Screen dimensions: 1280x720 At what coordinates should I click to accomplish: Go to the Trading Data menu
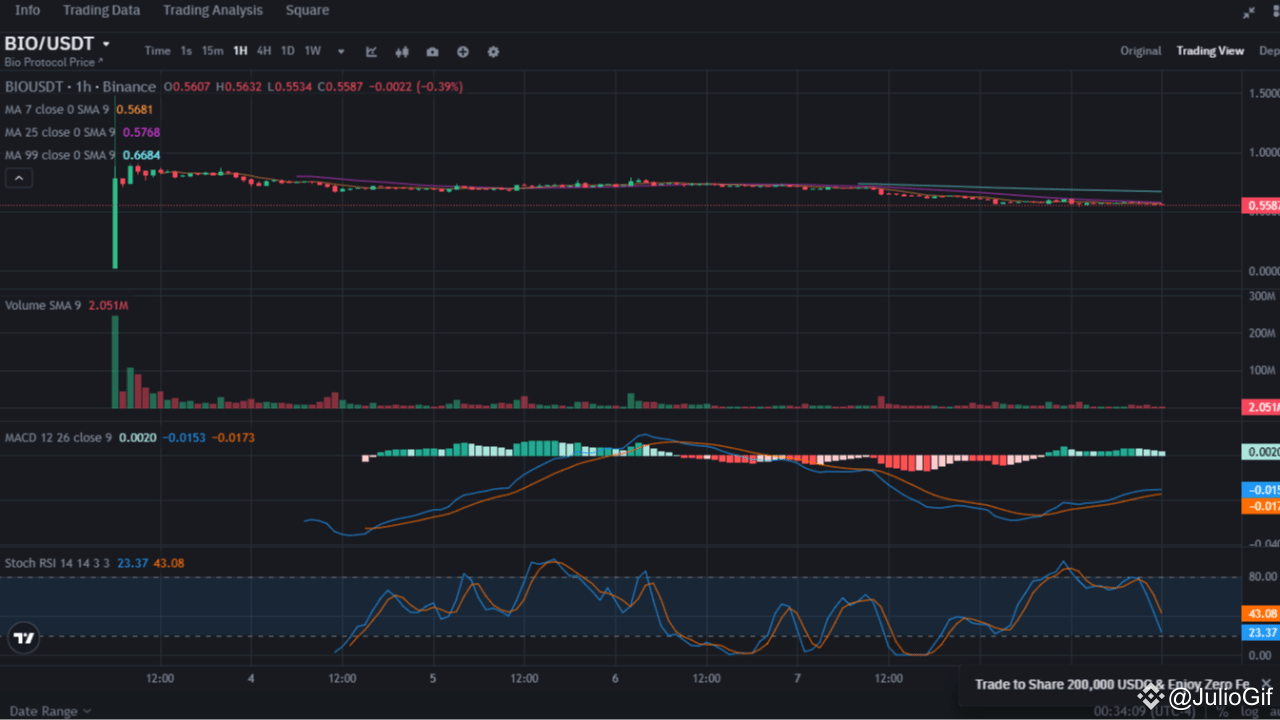[x=101, y=10]
